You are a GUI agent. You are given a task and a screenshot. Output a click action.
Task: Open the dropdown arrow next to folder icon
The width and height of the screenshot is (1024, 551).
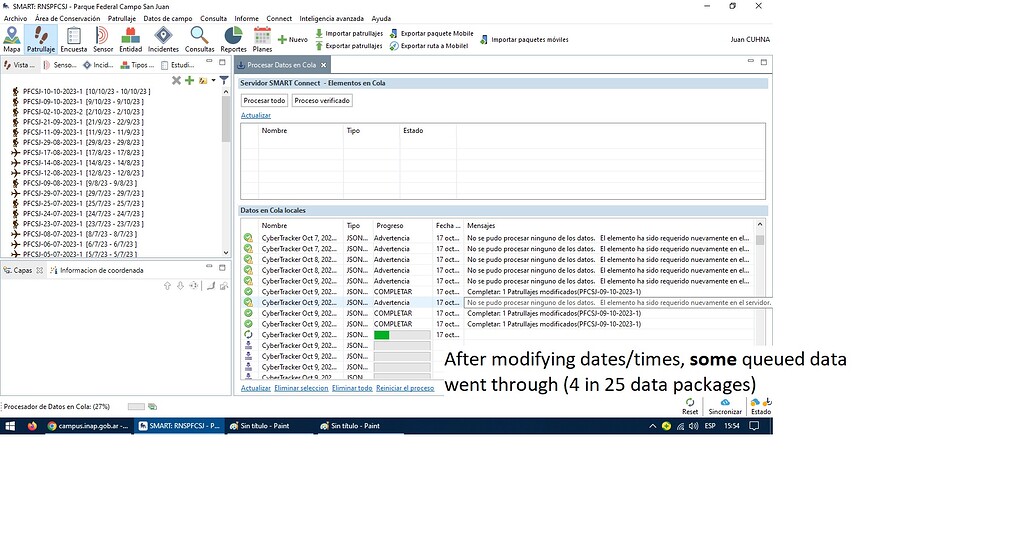(214, 80)
